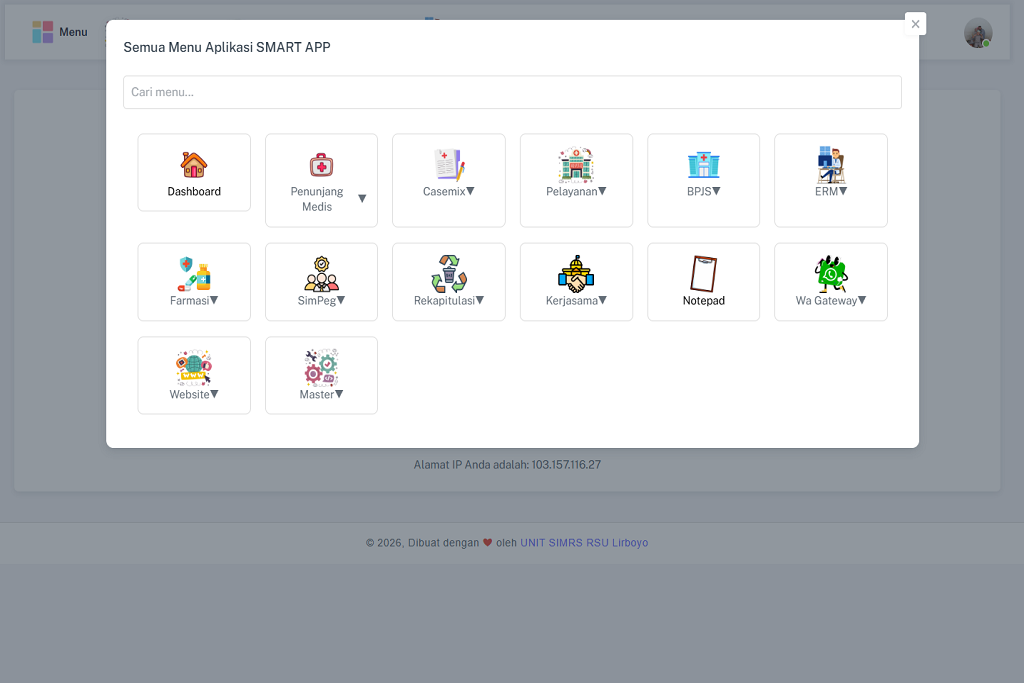Expand the Wa Gateway dropdown arrow
This screenshot has height=683, width=1024.
pos(862,300)
